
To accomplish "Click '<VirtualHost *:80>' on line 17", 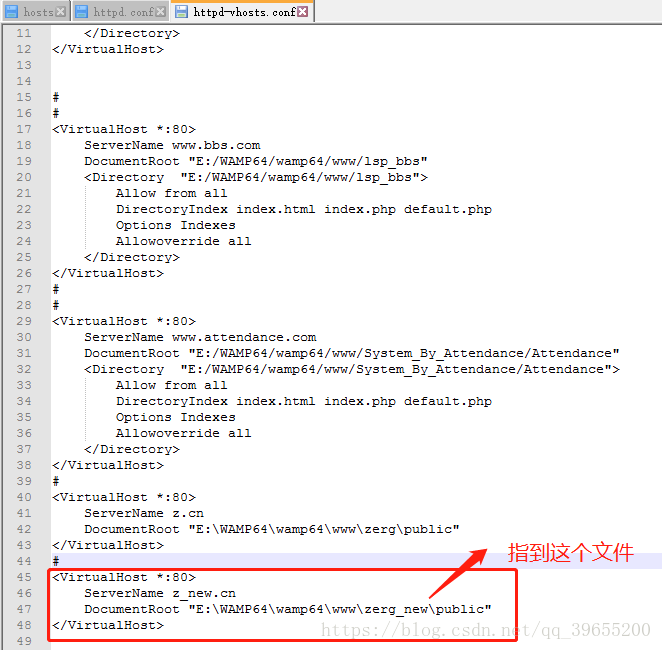I will [124, 129].
